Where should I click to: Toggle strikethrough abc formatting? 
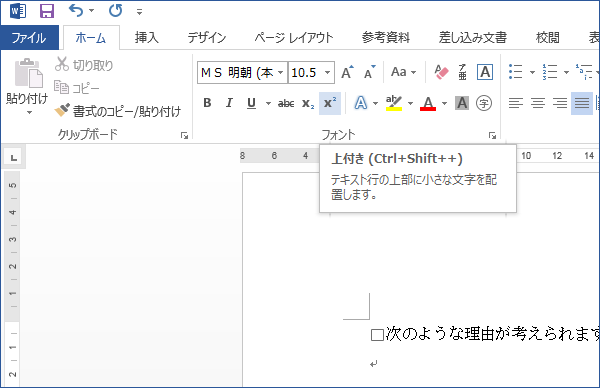click(286, 103)
